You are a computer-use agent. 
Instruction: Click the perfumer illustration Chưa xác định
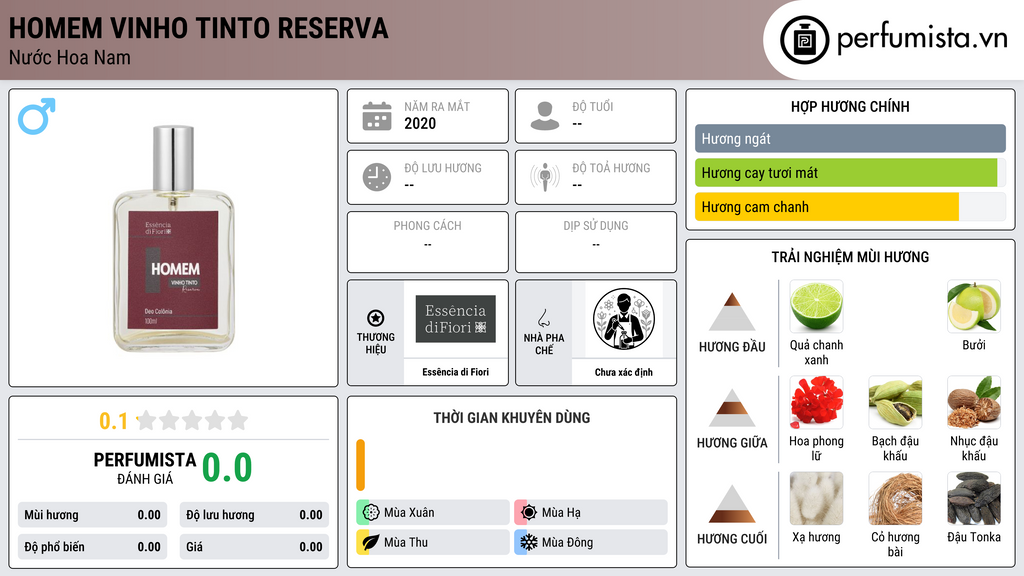pos(624,319)
